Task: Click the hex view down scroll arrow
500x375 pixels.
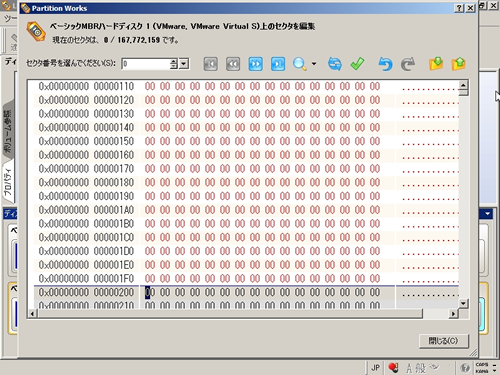Action: (x=463, y=303)
